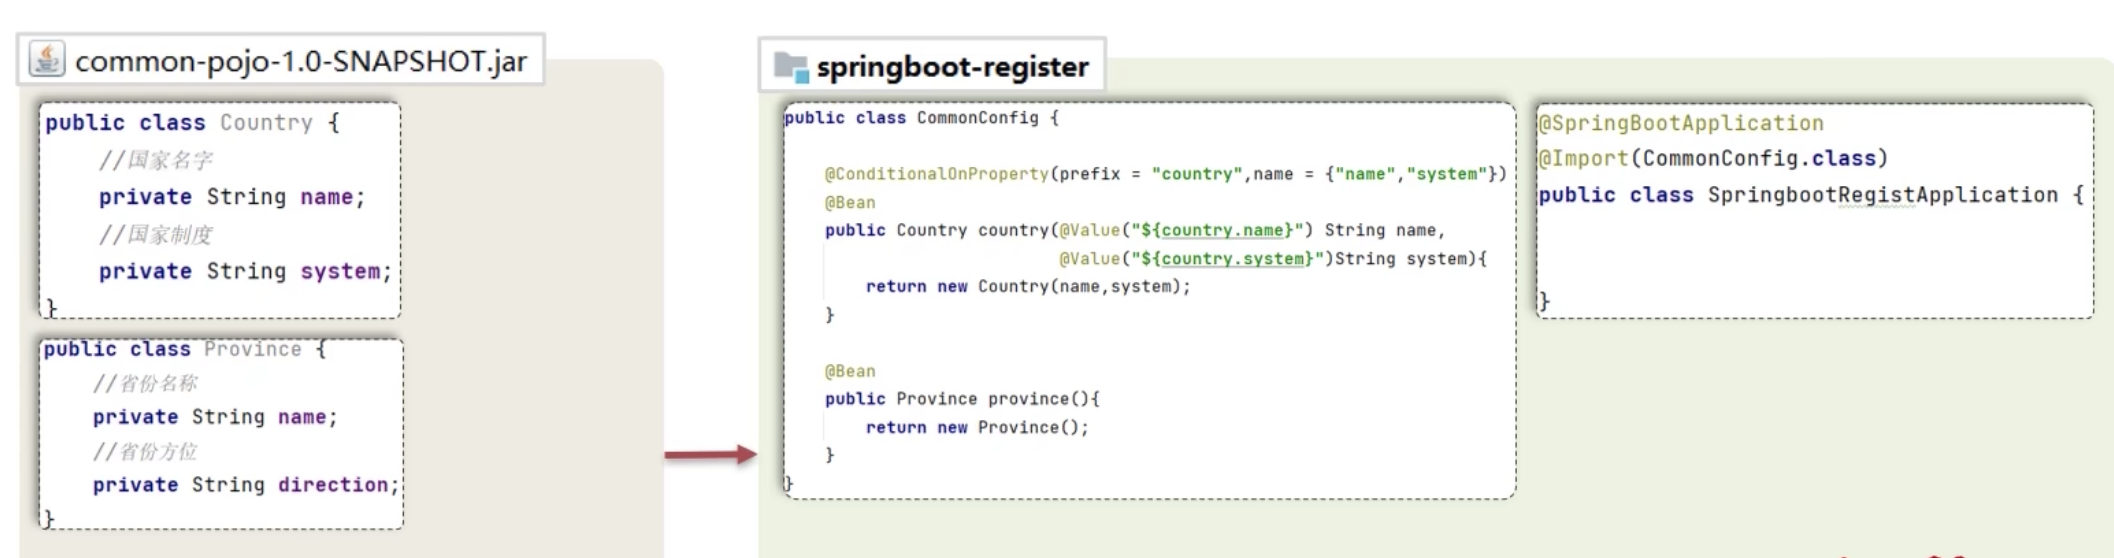Click the ${country.system} placeholder
Screen dimensions: 2114x558
coord(1226,258)
